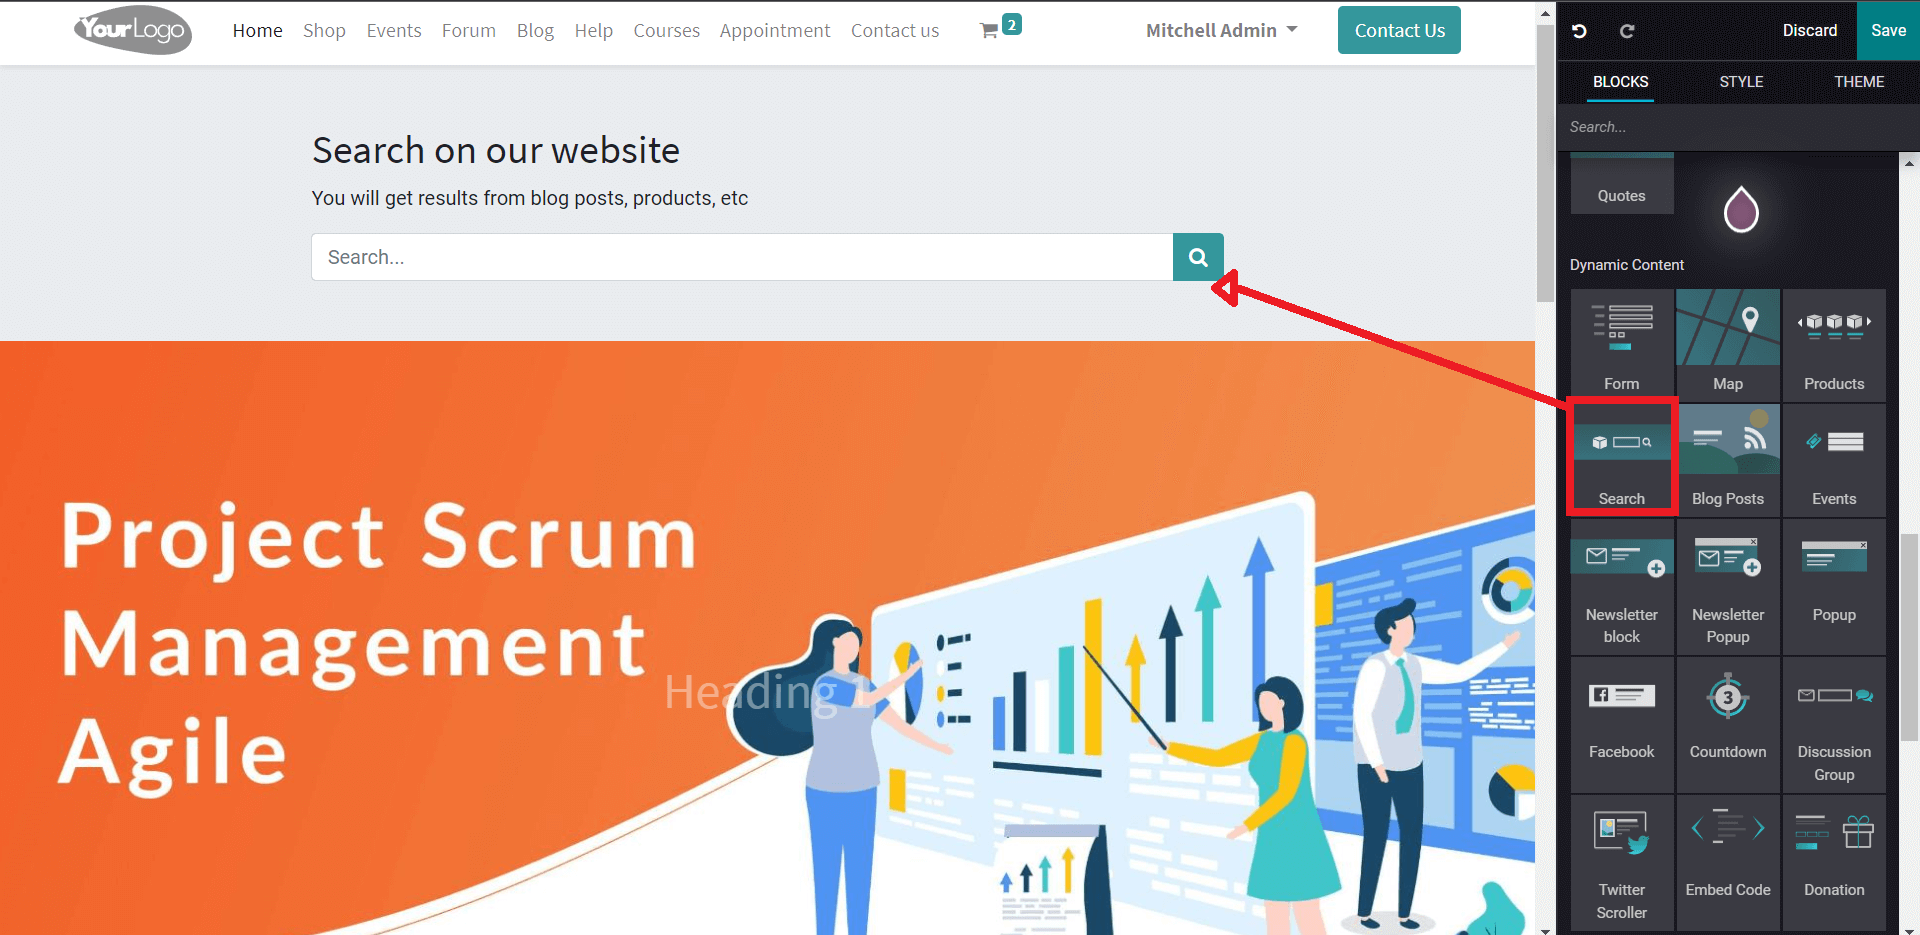Click the undo arrow icon

(x=1579, y=31)
